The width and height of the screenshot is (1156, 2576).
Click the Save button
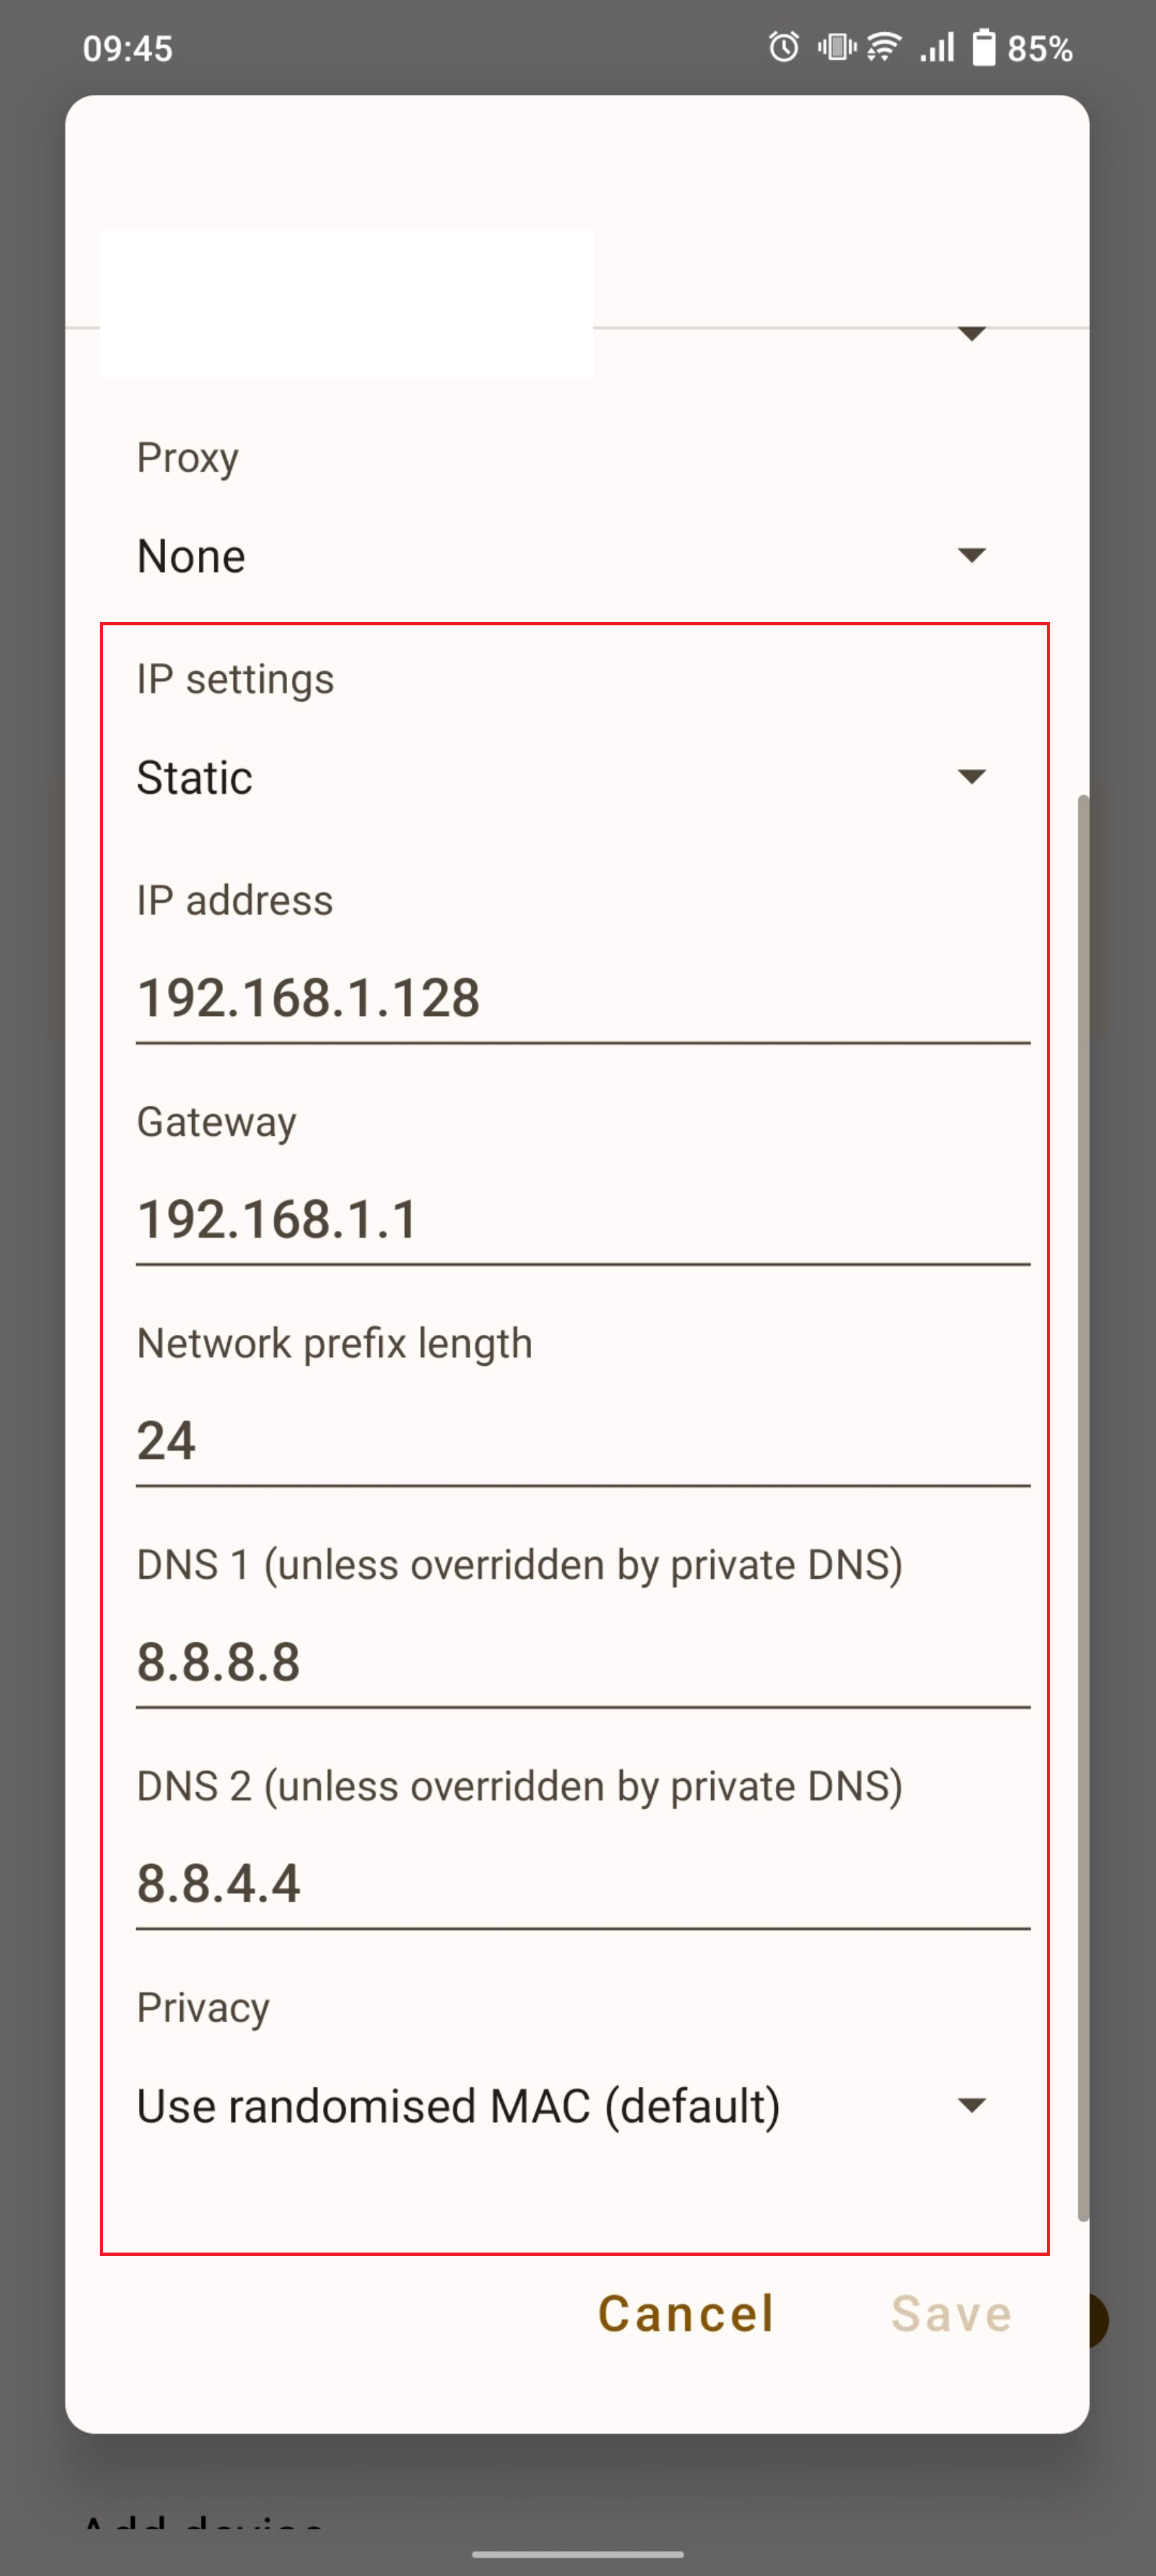(x=952, y=2313)
